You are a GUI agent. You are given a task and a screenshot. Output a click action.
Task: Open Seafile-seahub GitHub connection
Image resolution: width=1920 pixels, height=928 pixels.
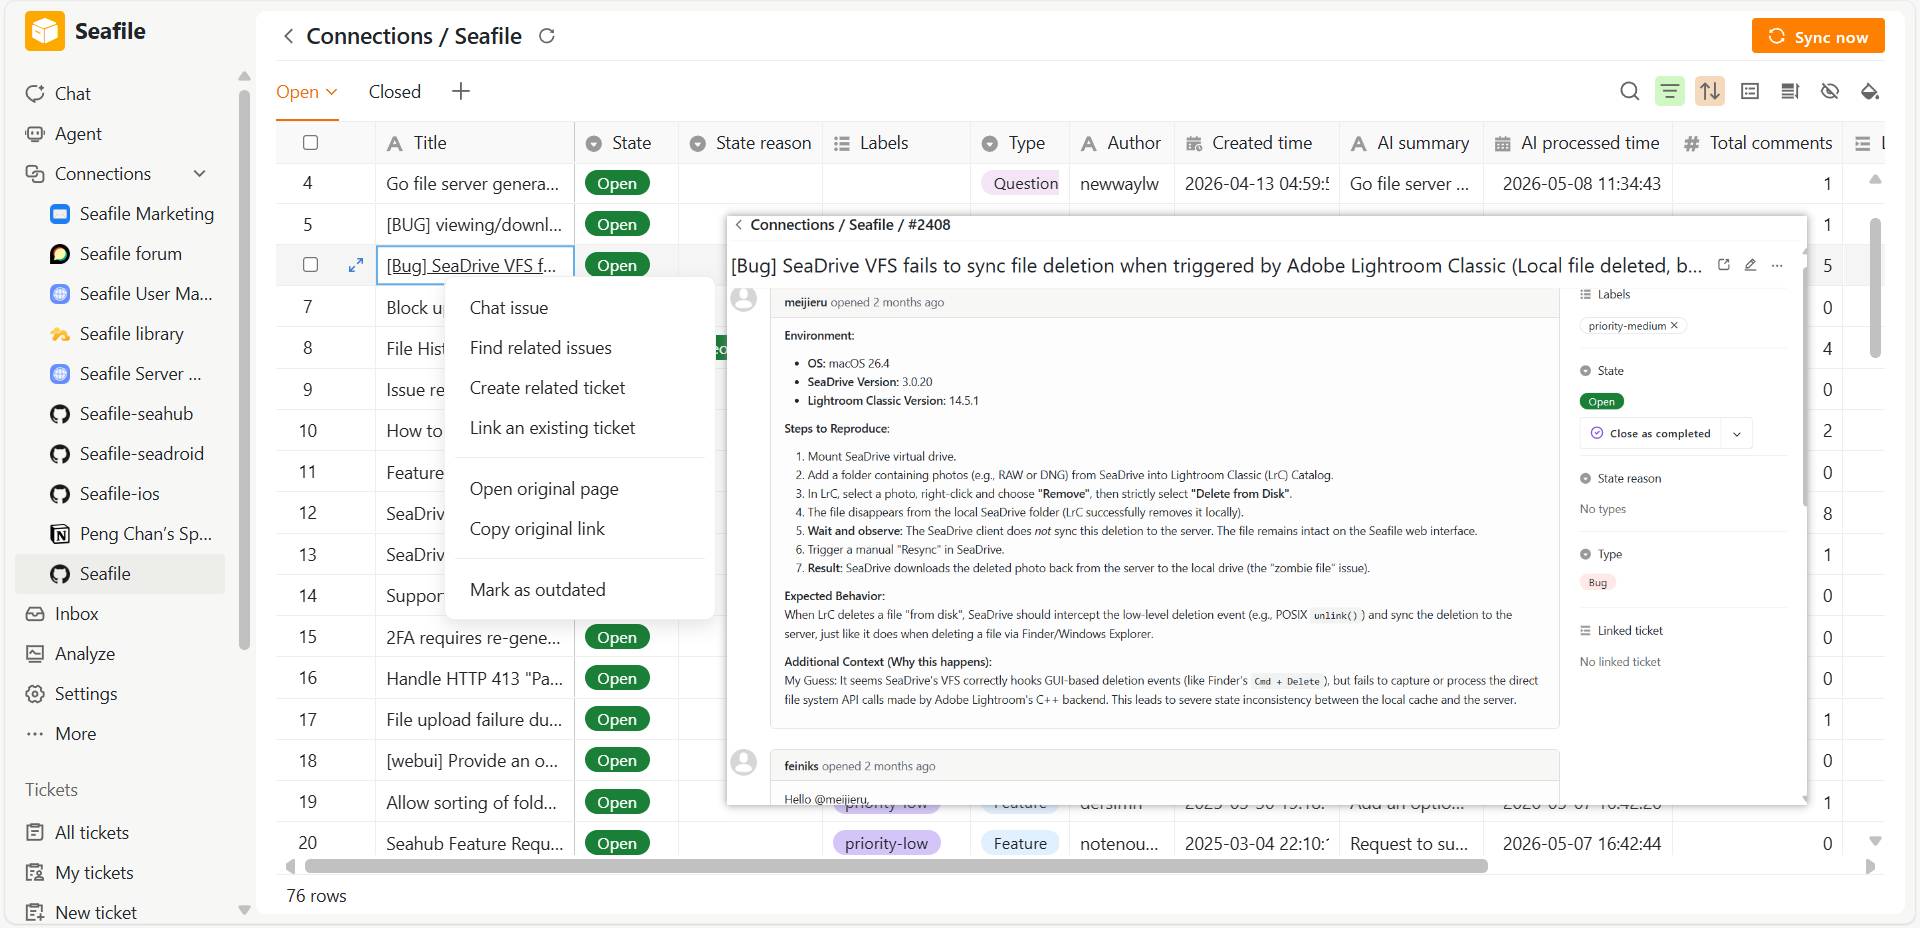click(136, 413)
